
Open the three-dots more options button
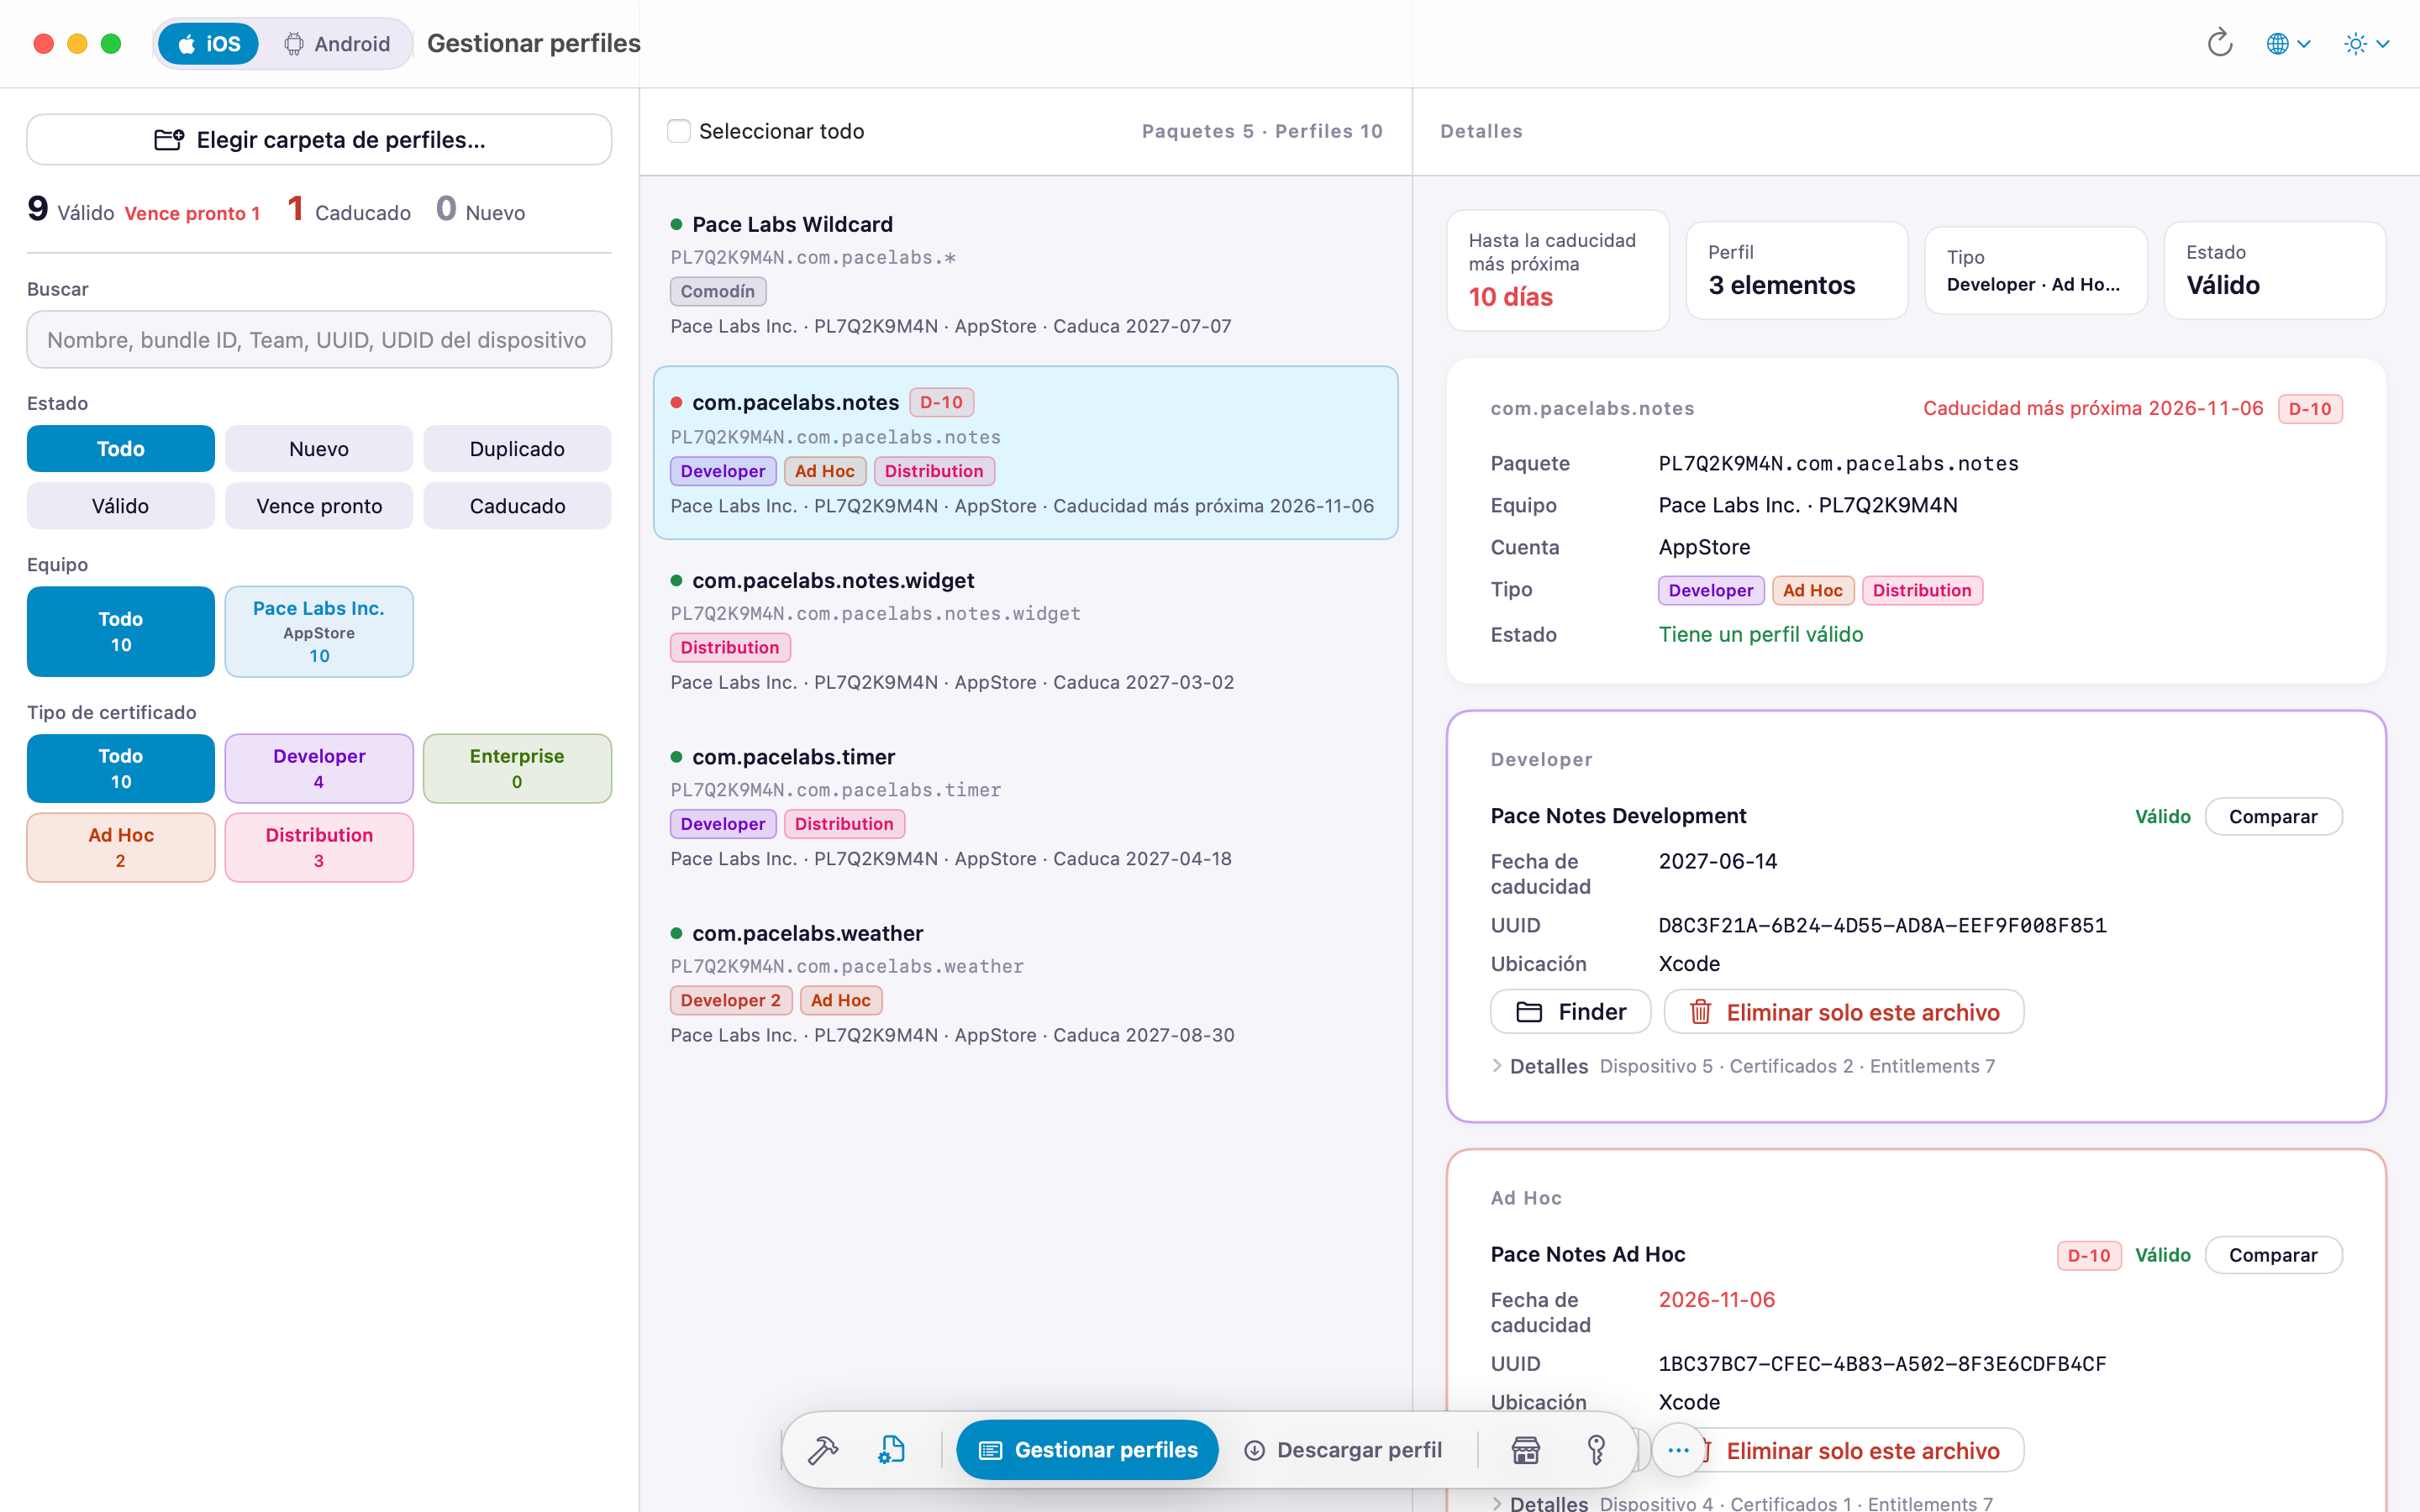coord(1678,1450)
